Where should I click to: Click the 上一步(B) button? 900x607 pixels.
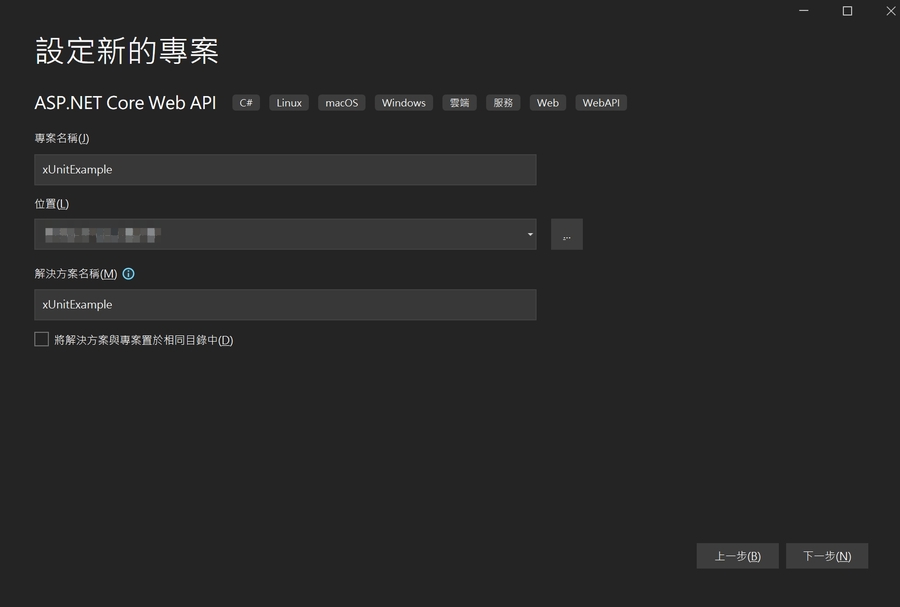(737, 555)
